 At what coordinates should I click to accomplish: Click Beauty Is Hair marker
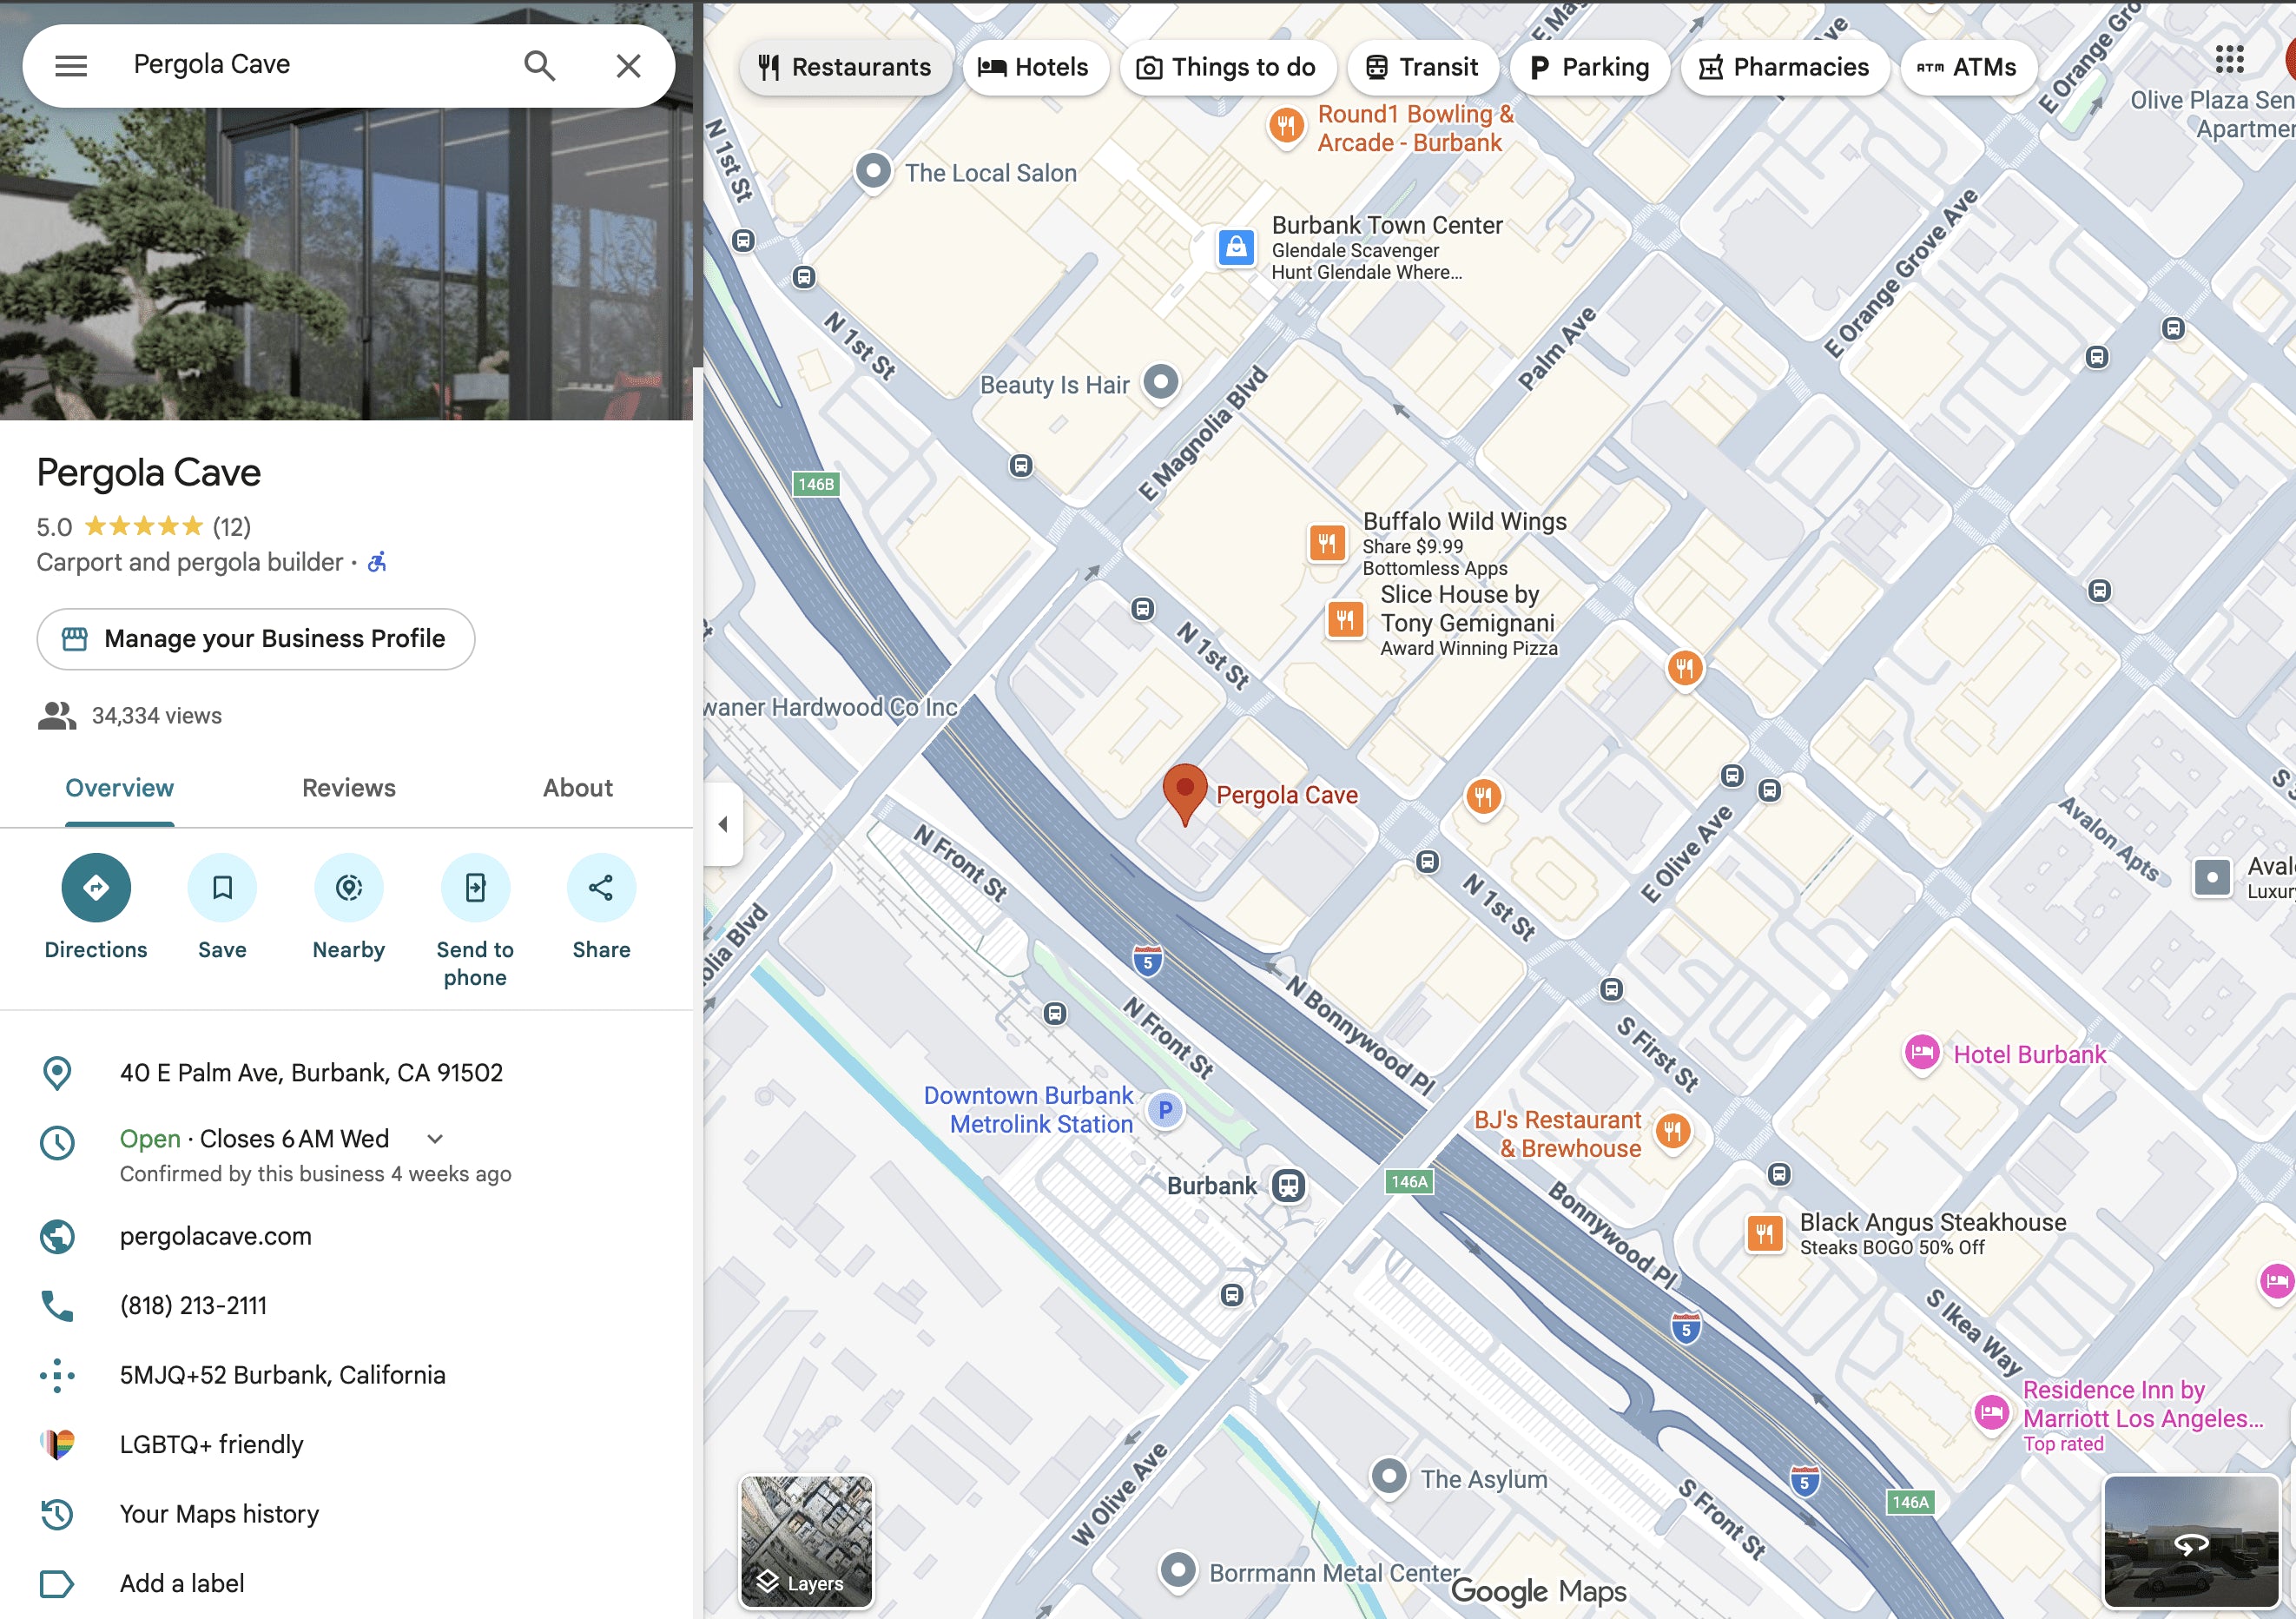1160,383
